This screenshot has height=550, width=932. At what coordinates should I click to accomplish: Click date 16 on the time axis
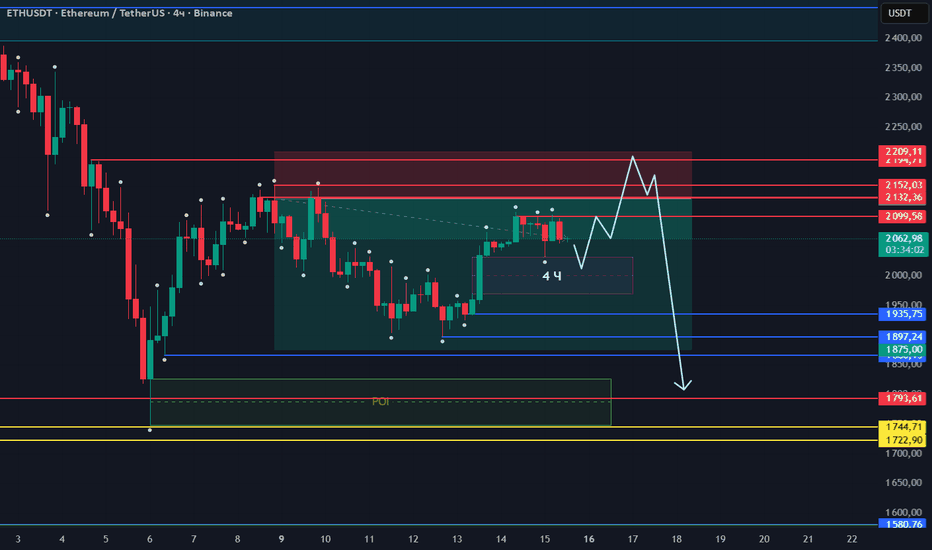(x=588, y=539)
